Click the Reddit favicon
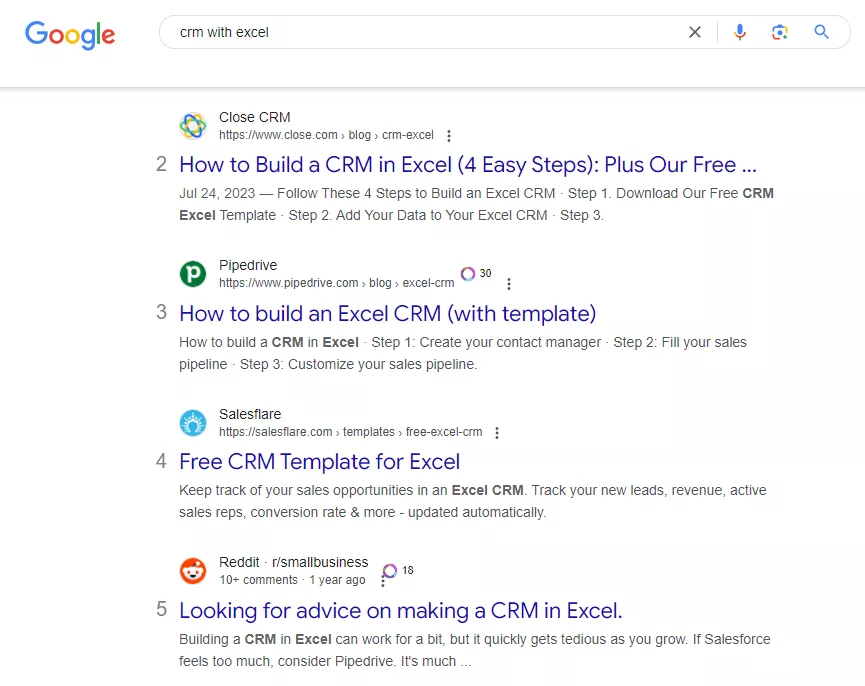 point(193,571)
